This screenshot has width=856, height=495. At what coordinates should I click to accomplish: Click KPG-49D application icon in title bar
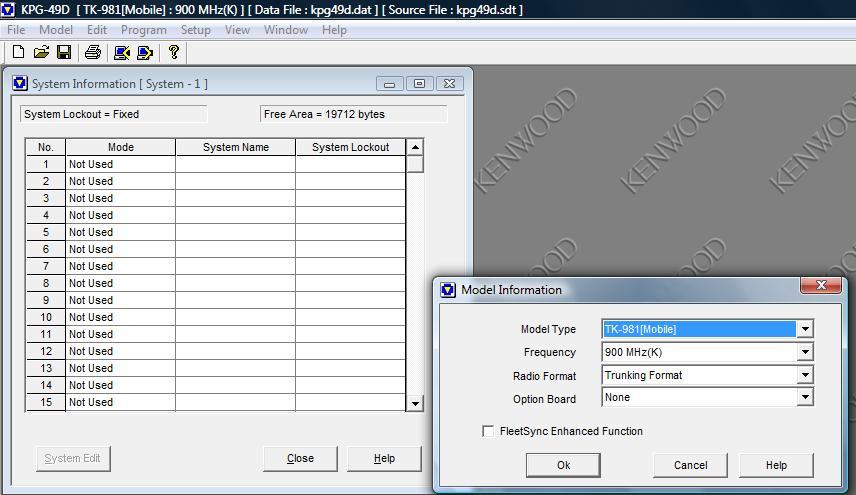tap(8, 9)
